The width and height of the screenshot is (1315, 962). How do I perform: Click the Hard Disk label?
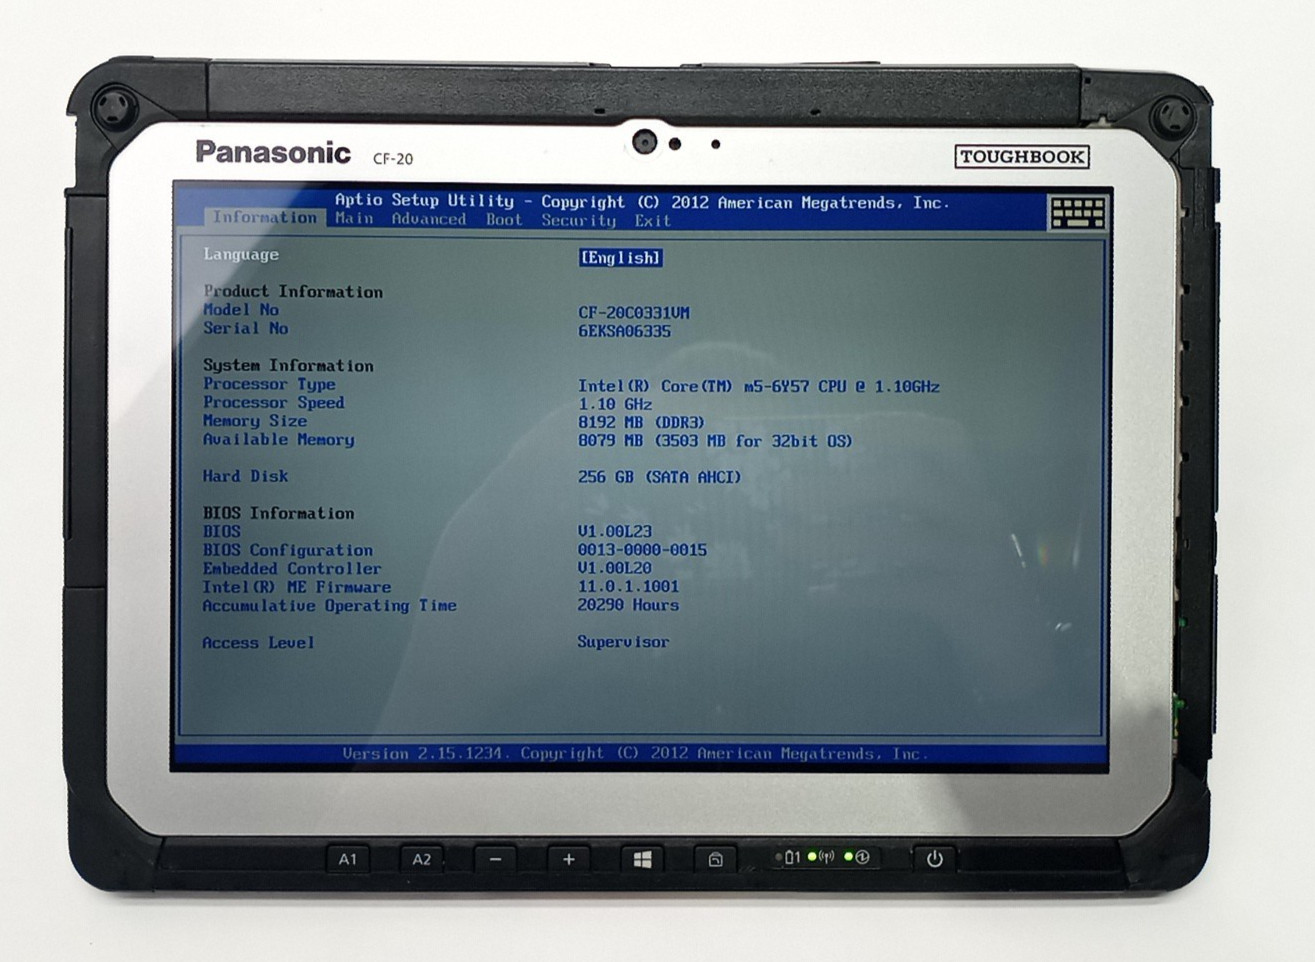245,476
